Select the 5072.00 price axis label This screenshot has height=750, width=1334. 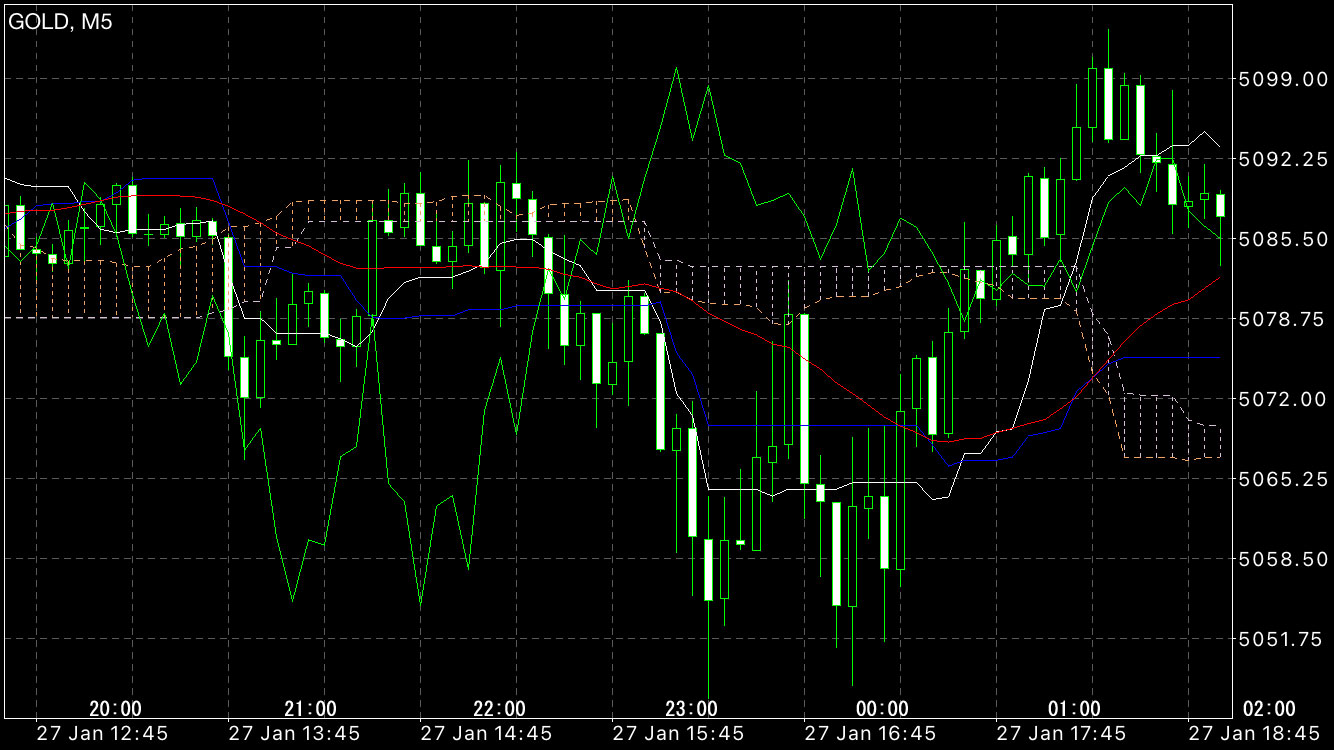[1281, 399]
